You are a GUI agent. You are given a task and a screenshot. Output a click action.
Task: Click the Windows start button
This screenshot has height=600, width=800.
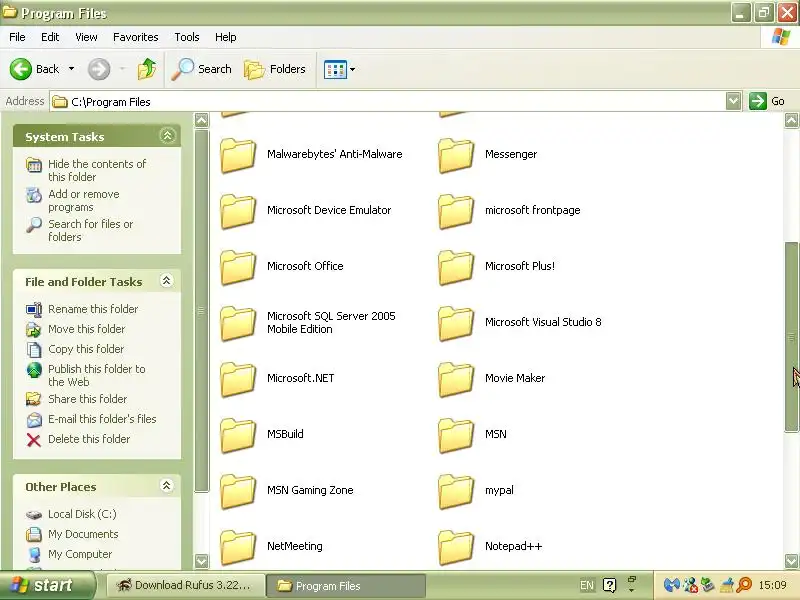point(47,585)
